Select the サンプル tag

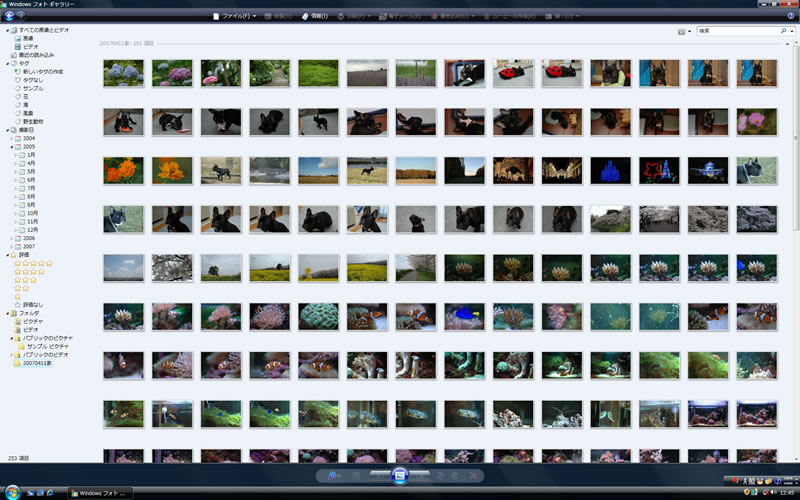pyautogui.click(x=33, y=88)
